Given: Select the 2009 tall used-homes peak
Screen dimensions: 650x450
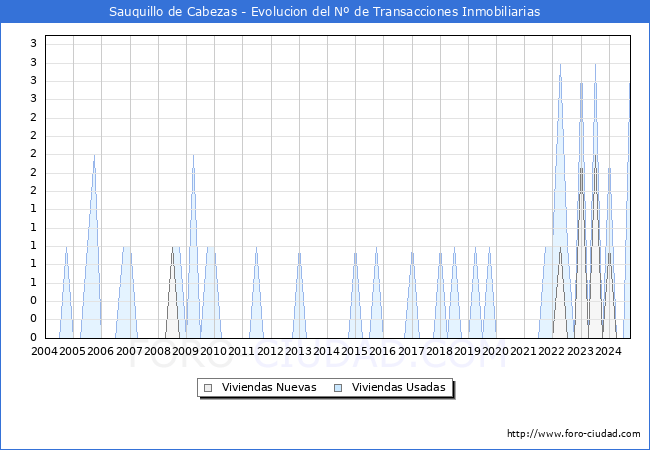Looking at the screenshot, I should 193,246.
